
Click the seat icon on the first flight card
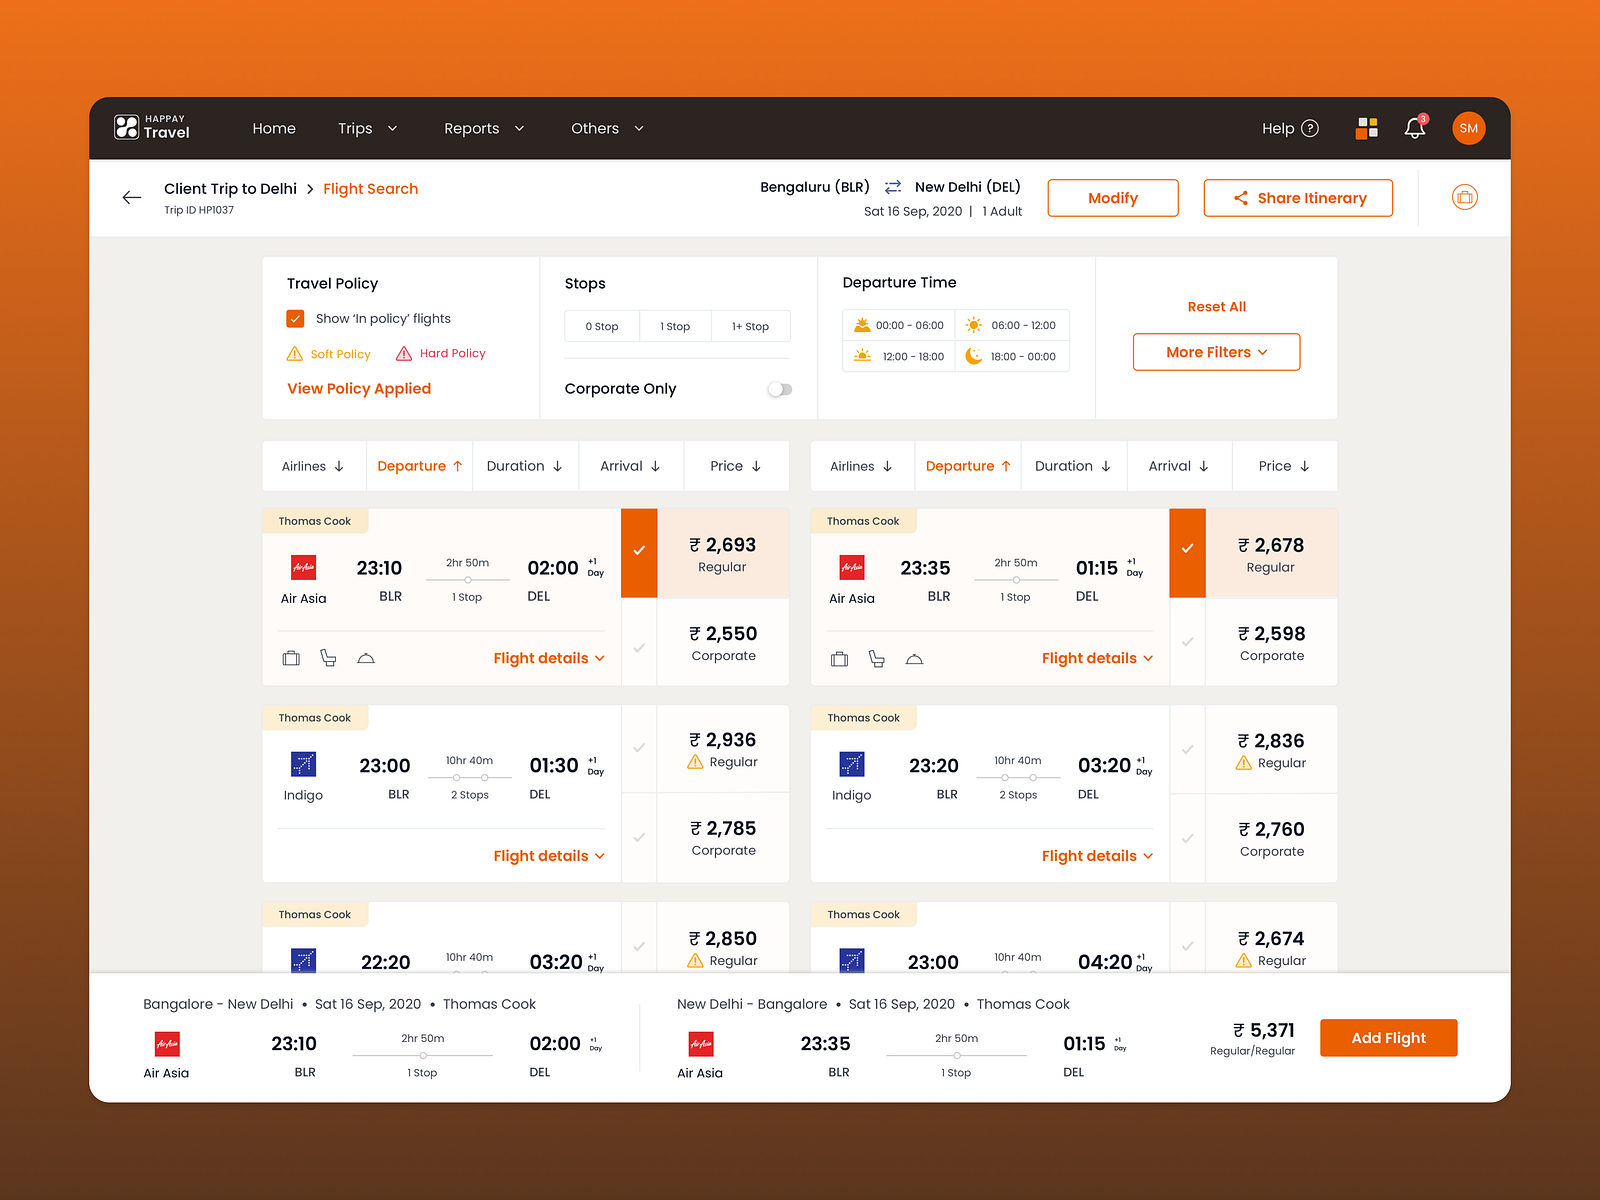click(328, 658)
